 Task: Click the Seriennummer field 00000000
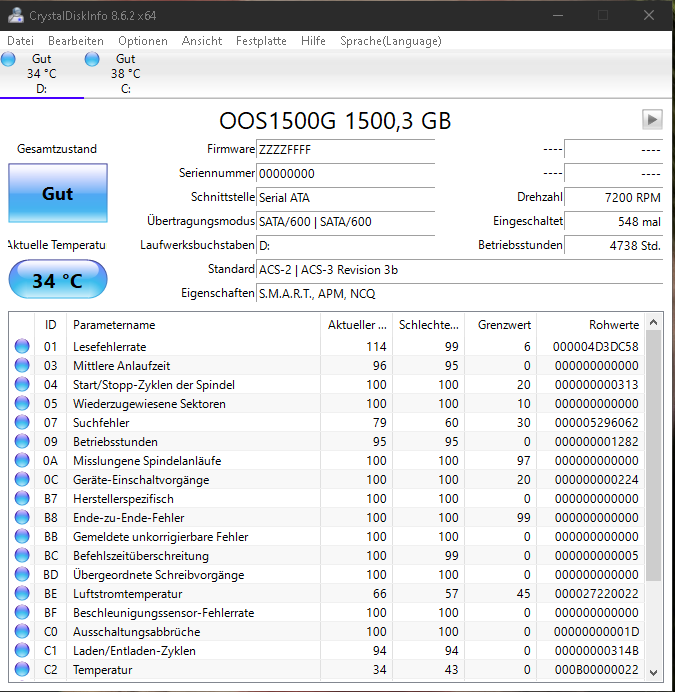[x=345, y=173]
